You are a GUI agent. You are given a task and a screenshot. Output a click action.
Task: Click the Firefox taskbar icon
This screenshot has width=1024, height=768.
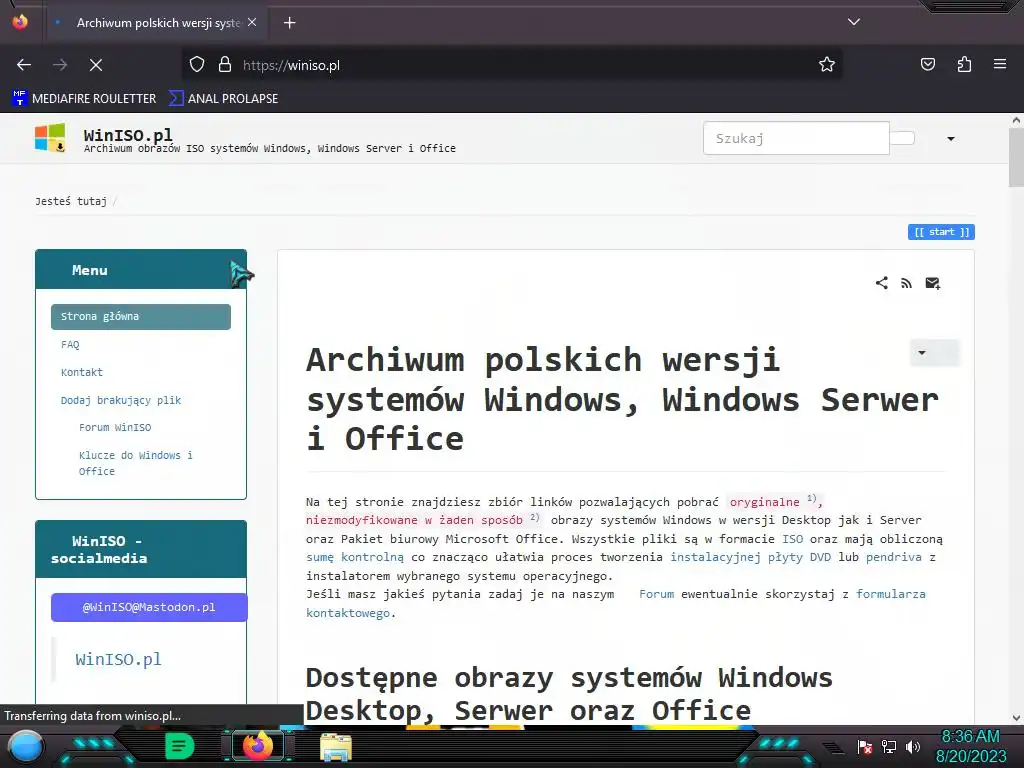[x=258, y=746]
